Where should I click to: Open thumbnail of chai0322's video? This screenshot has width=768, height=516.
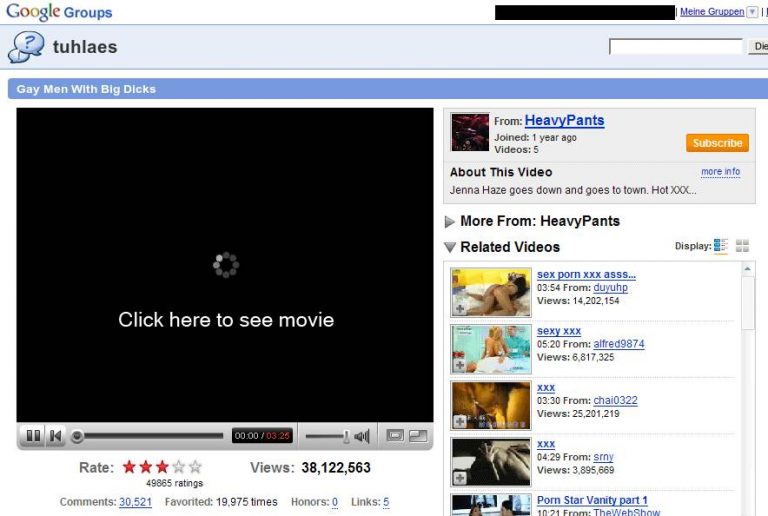pos(491,405)
